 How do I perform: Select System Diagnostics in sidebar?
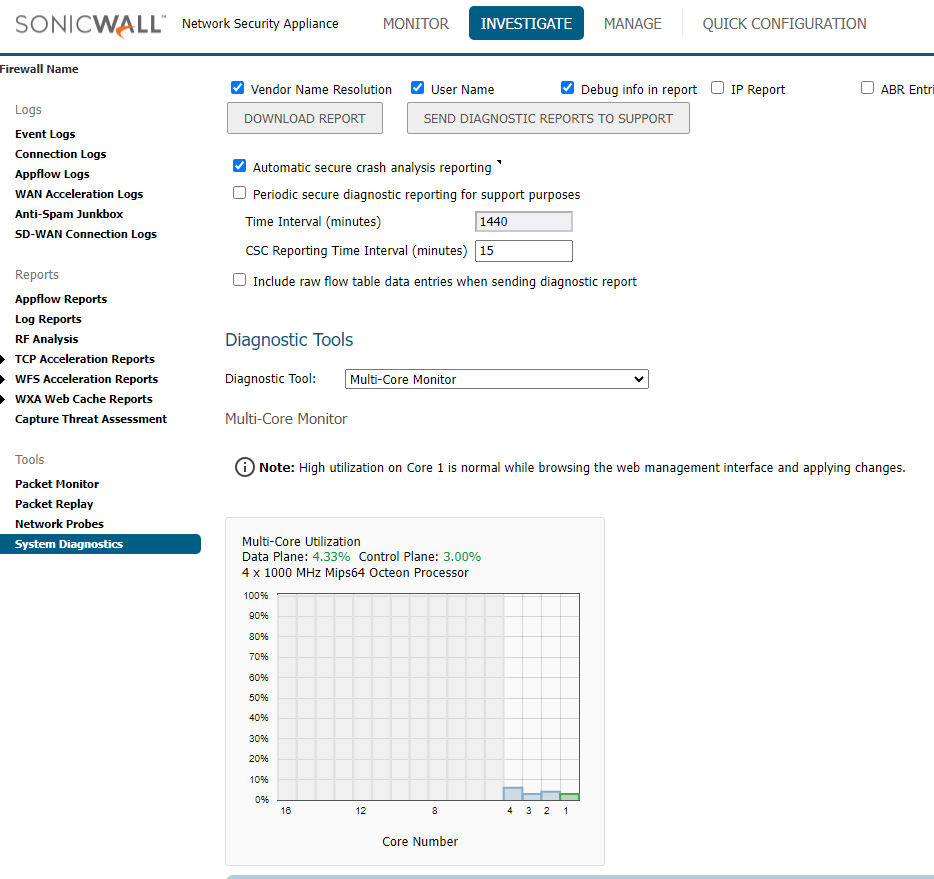[x=100, y=544]
